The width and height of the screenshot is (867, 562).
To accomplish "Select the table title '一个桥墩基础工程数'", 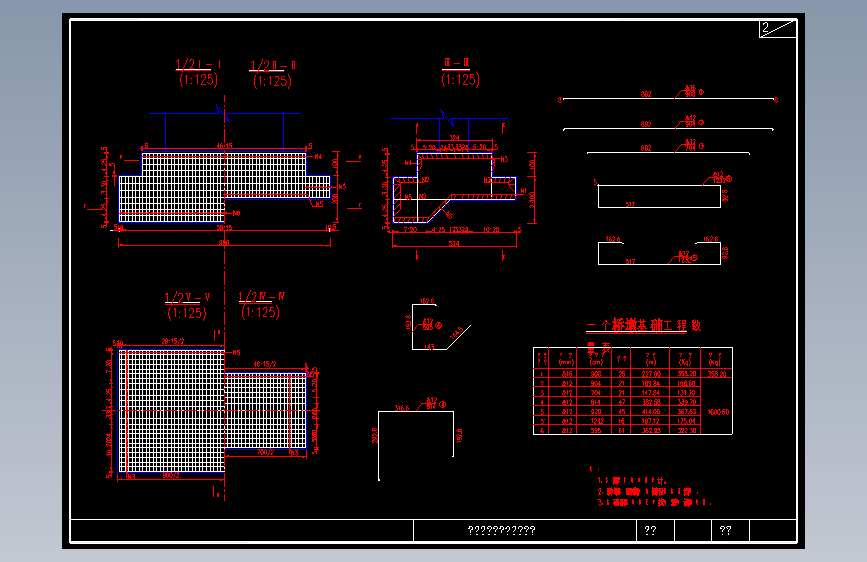I will tap(643, 326).
